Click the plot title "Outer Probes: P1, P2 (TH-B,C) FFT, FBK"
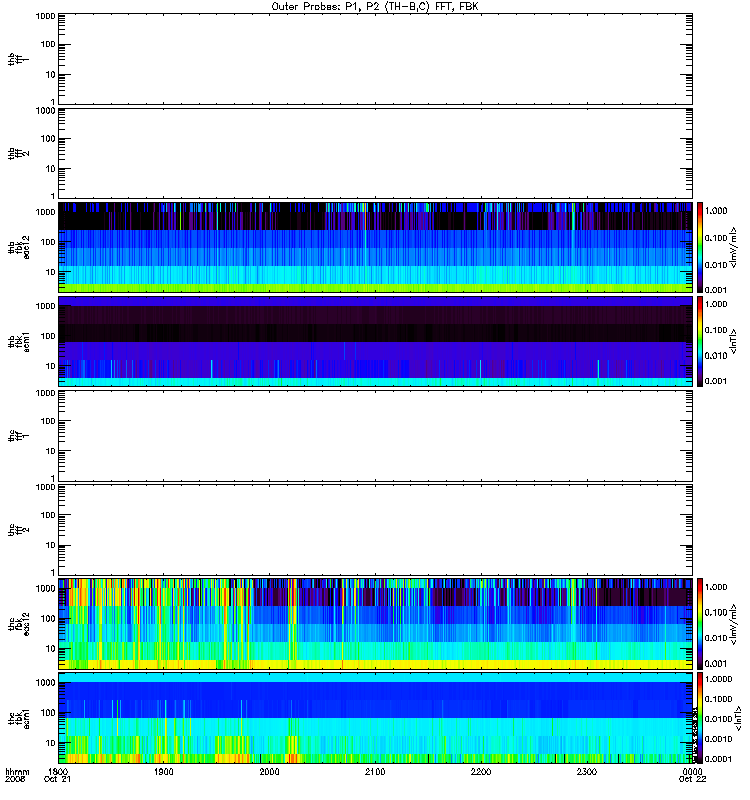The width and height of the screenshot is (750, 800). (x=375, y=7)
